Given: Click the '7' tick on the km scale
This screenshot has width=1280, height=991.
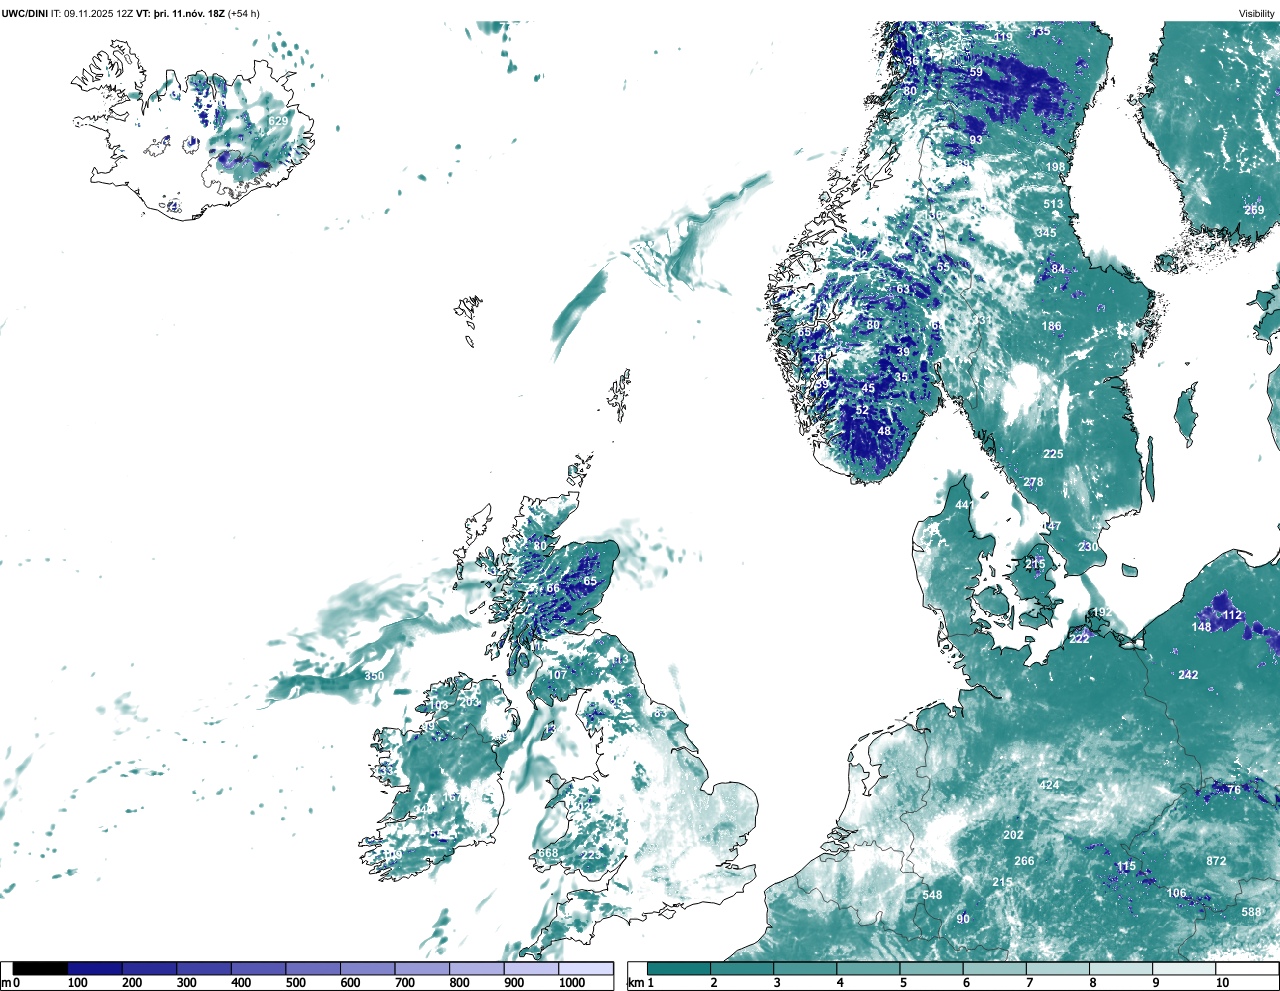Looking at the screenshot, I should click(x=1029, y=983).
